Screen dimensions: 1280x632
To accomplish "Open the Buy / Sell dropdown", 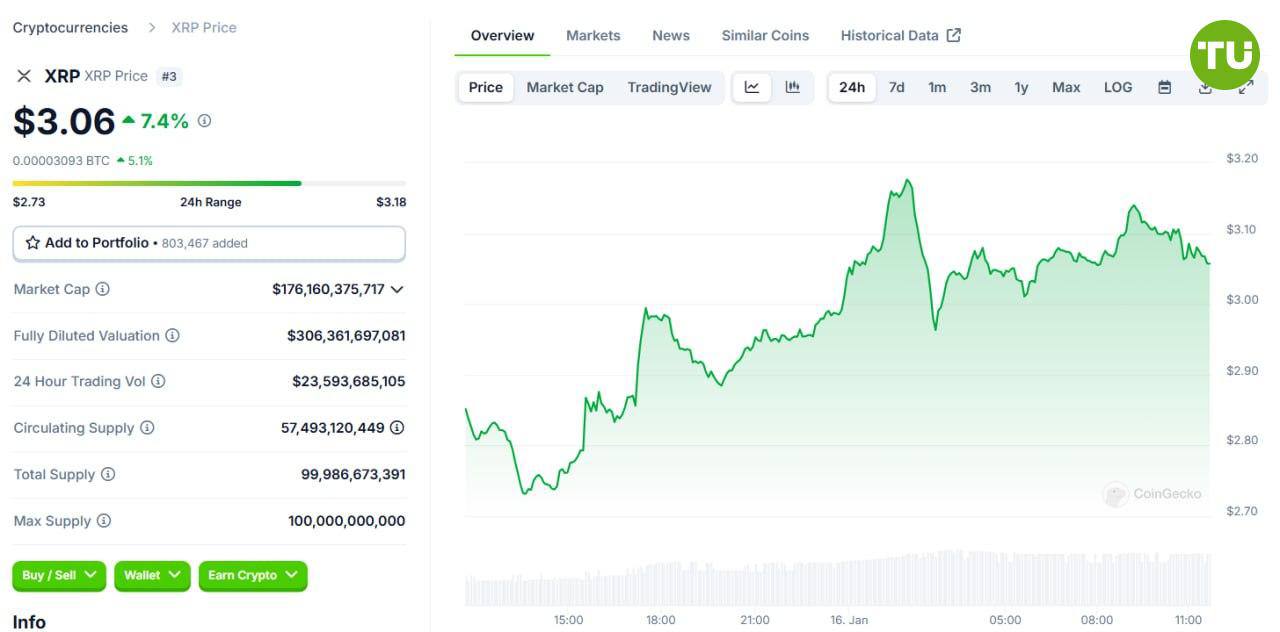I will (59, 575).
